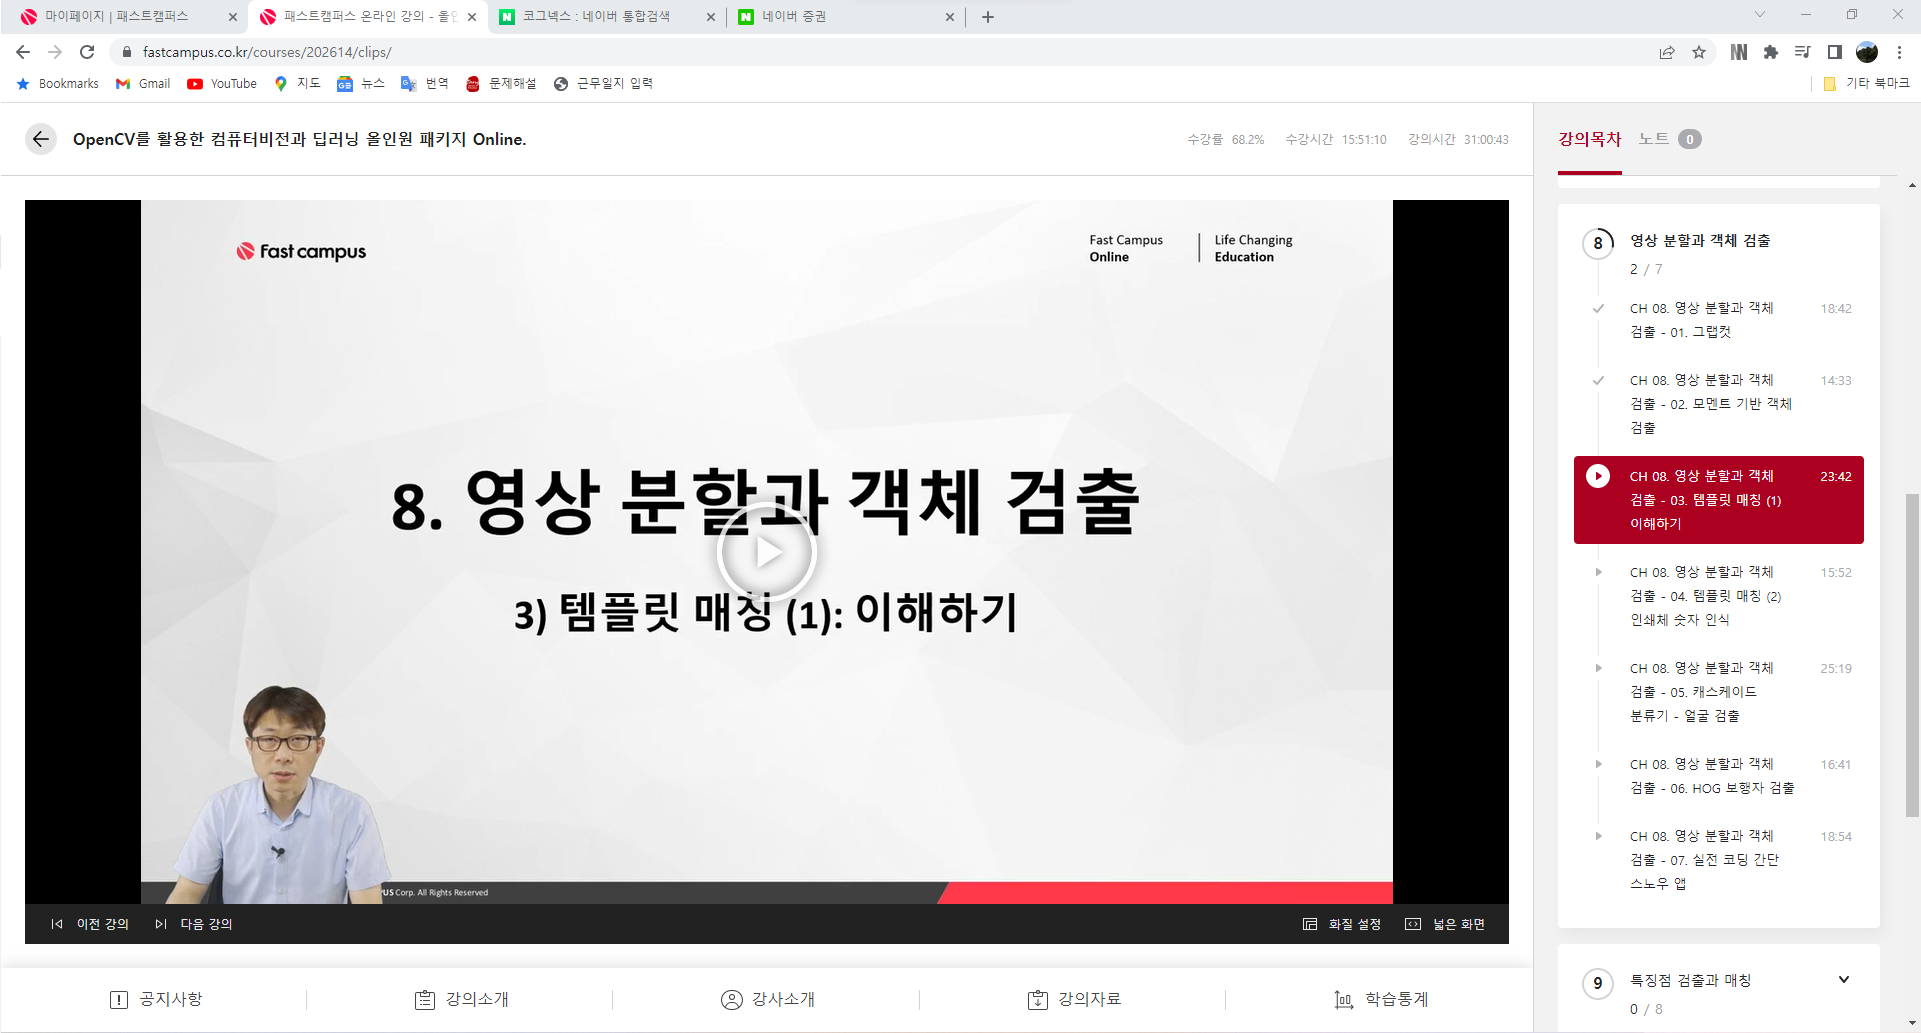The height and width of the screenshot is (1033, 1921).
Task: Open the YouTube bookmark
Action: click(x=222, y=84)
